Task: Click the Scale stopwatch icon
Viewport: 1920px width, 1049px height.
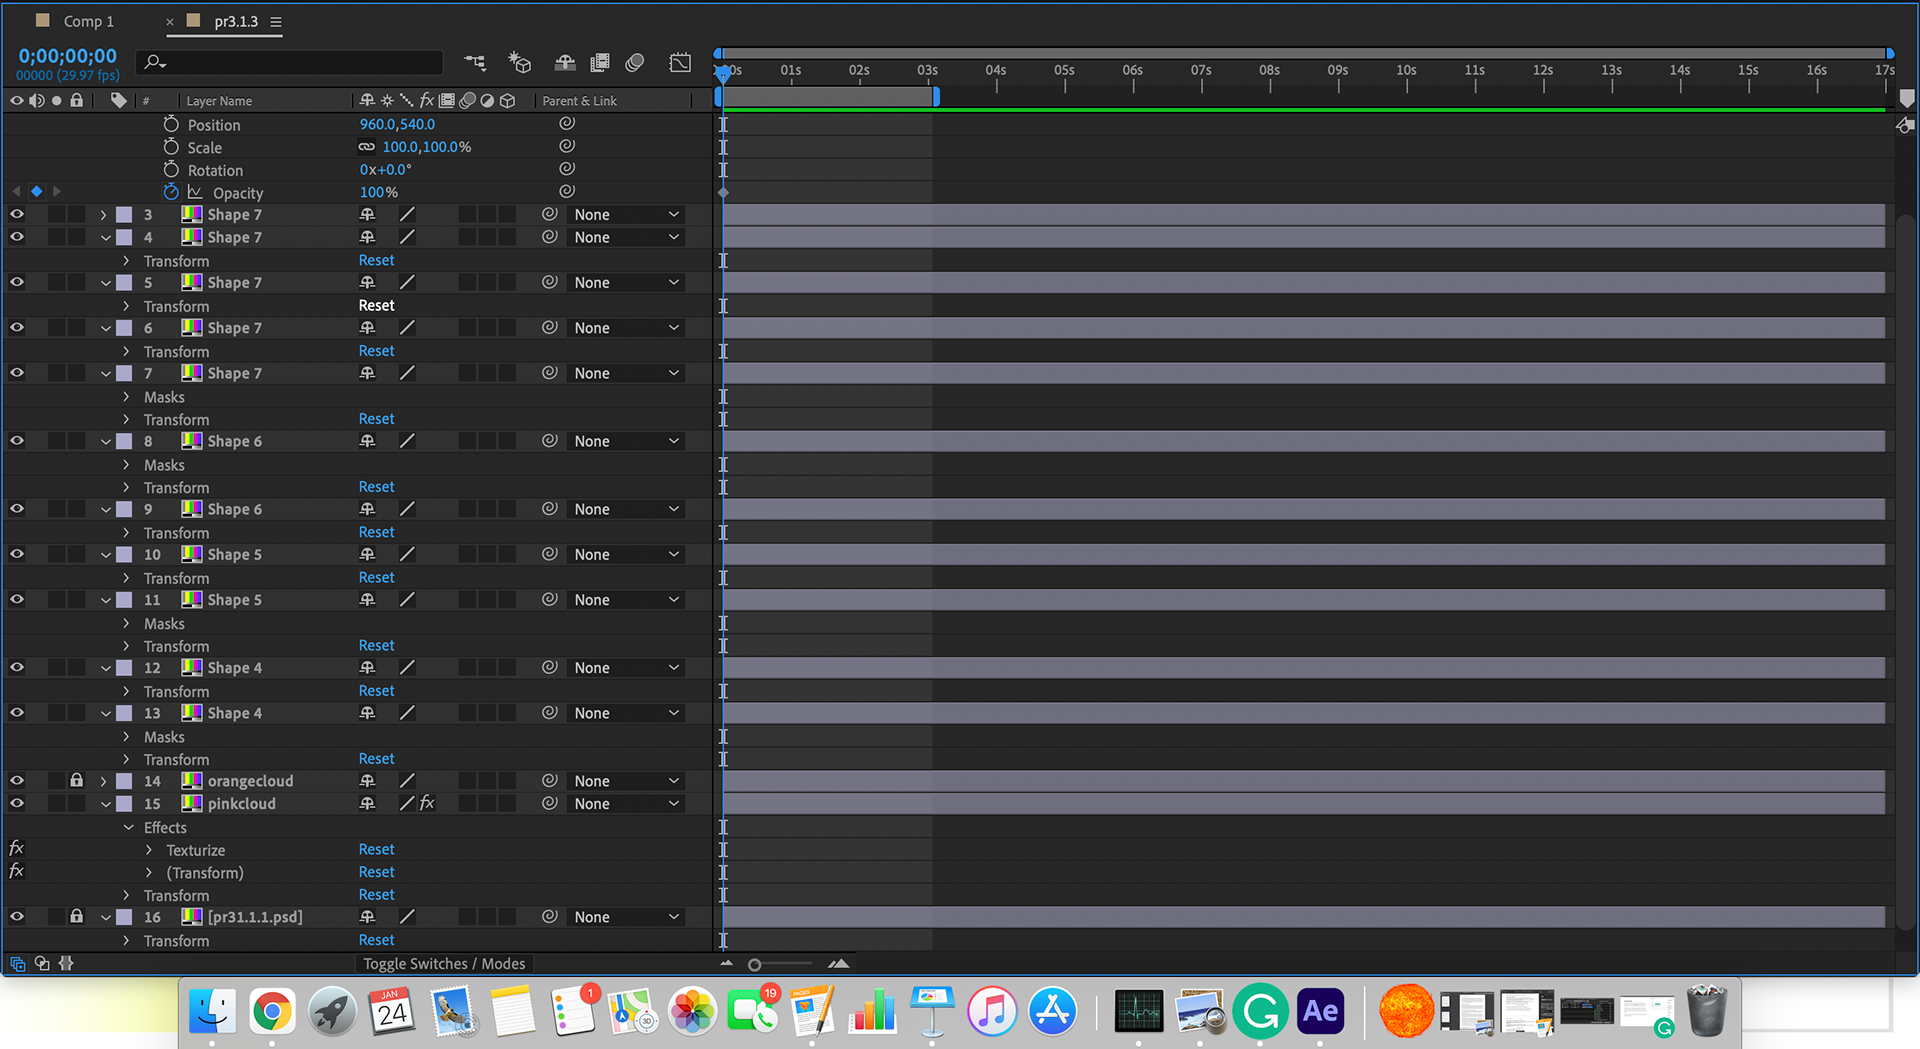Action: pos(171,147)
